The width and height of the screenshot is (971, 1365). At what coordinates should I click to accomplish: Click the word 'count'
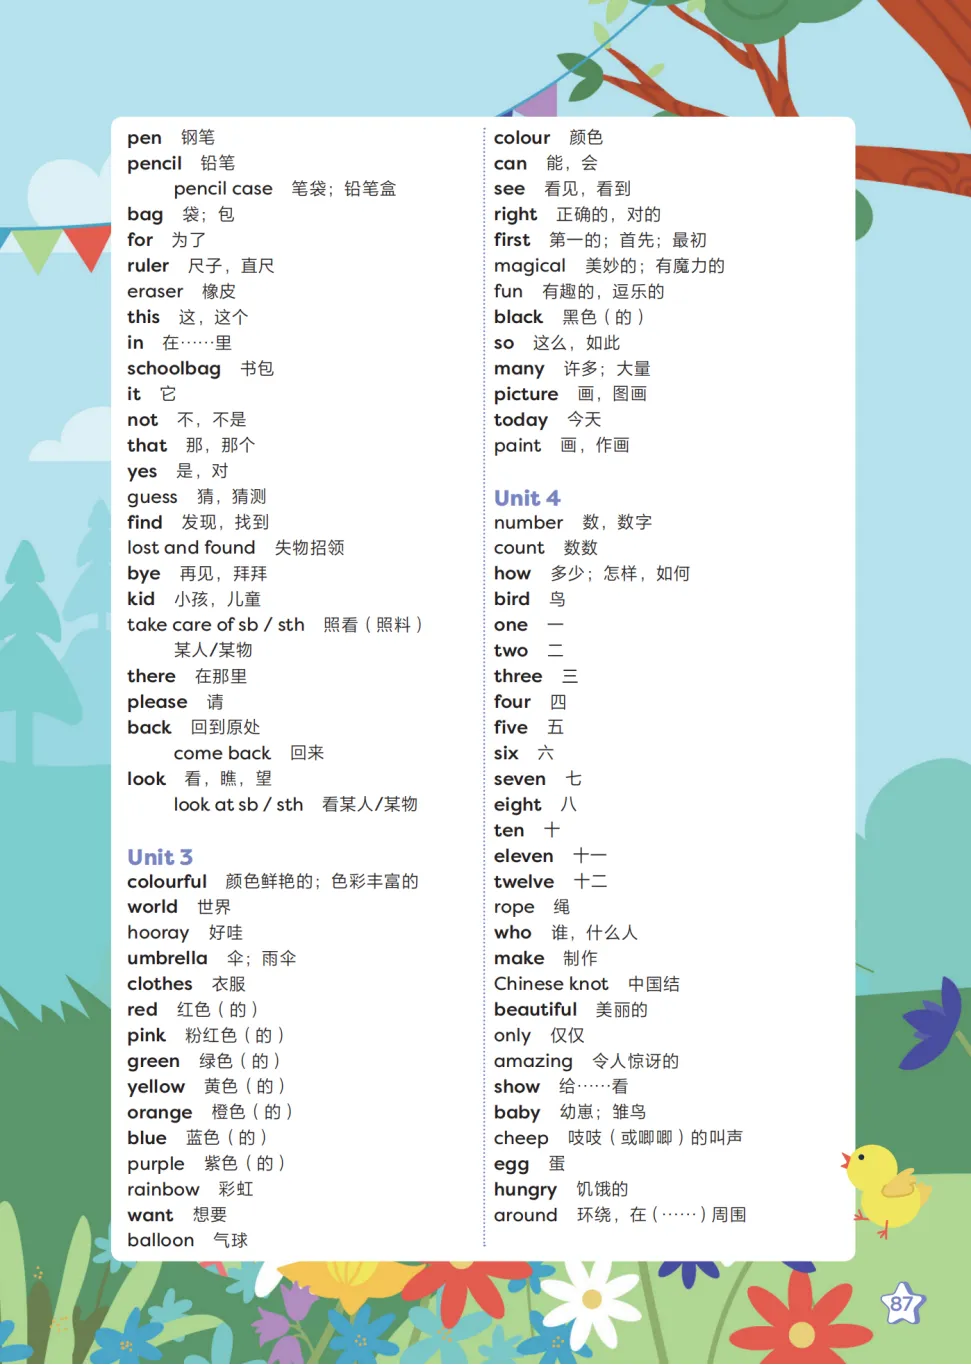[x=519, y=548]
